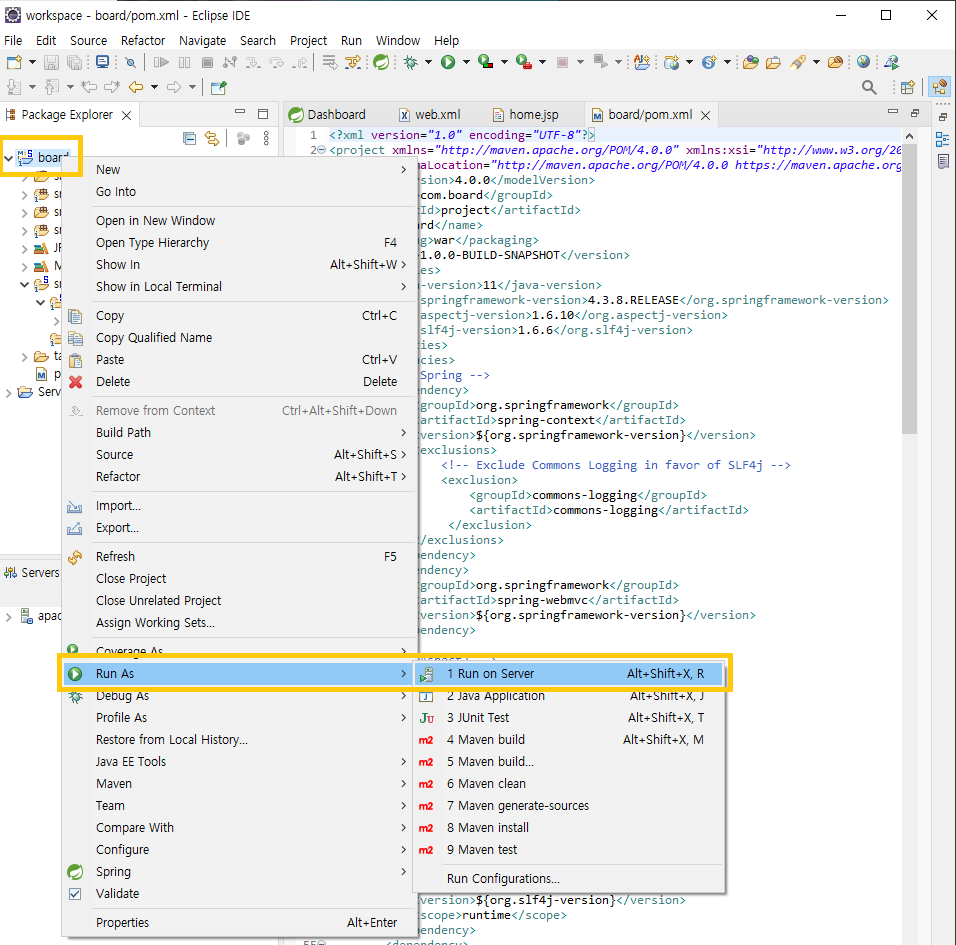Choose Close Project in context menu
Viewport: 956px width, 945px height.
pyautogui.click(x=239, y=579)
